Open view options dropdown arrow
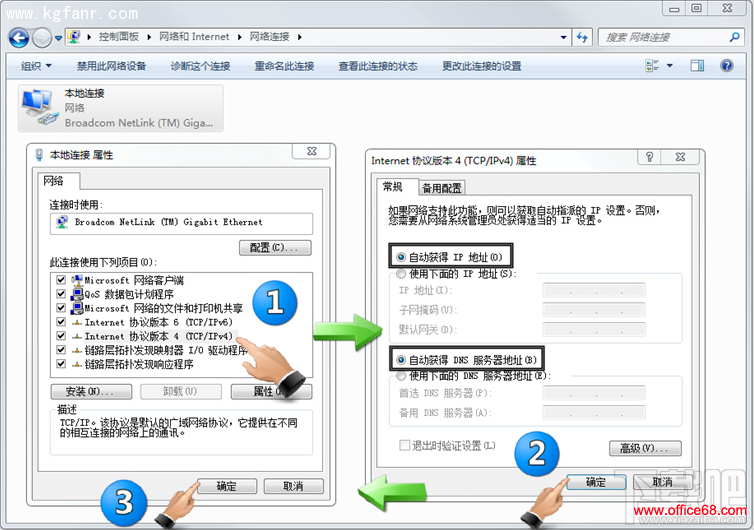 669,66
